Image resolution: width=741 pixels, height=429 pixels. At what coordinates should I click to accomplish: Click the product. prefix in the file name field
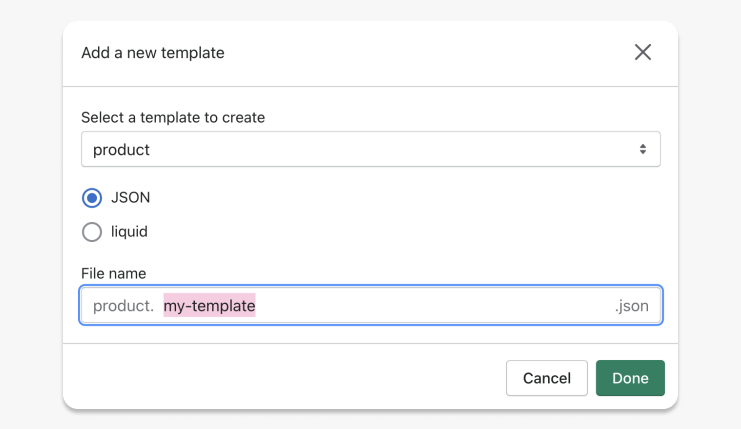pos(123,306)
